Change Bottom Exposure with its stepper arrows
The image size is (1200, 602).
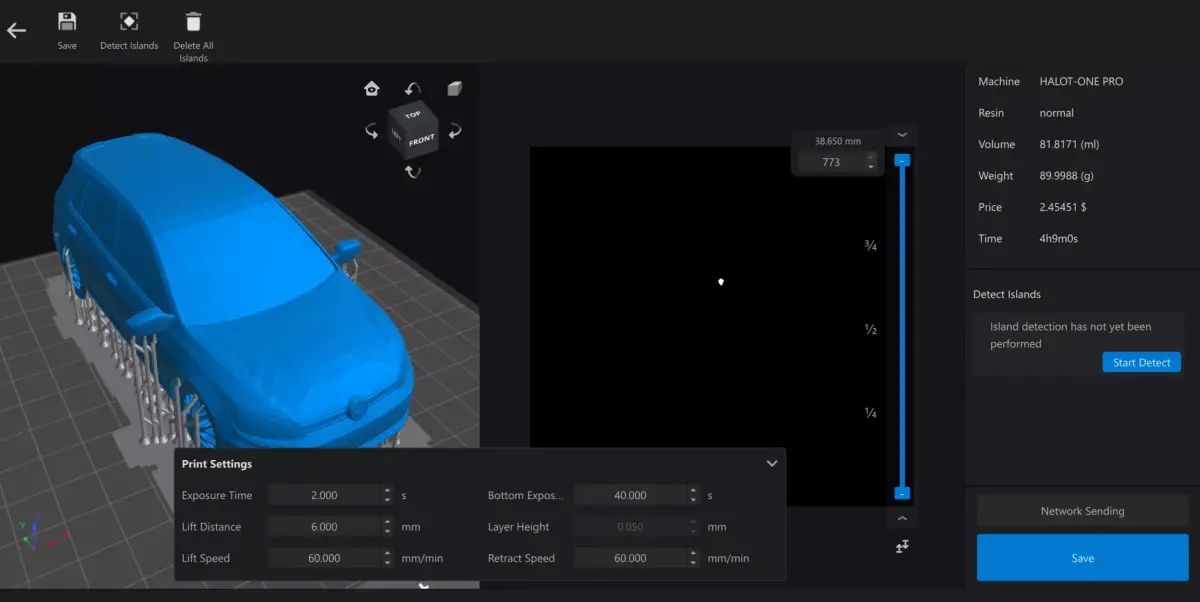pos(693,495)
